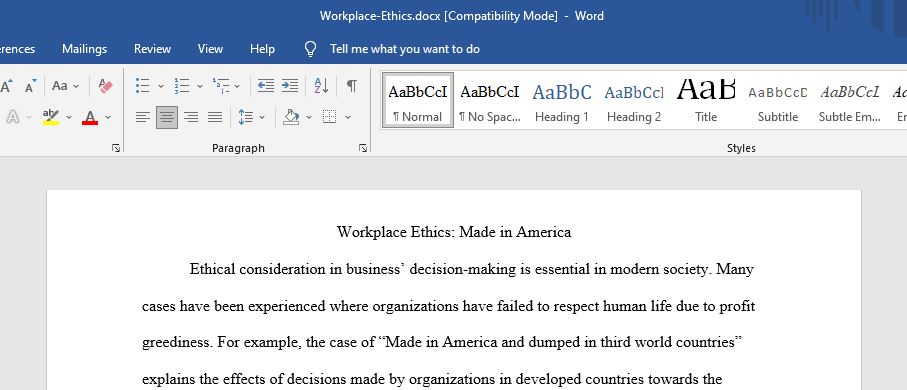907x390 pixels.
Task: Click the lightbulb Tell me icon
Action: (x=311, y=49)
